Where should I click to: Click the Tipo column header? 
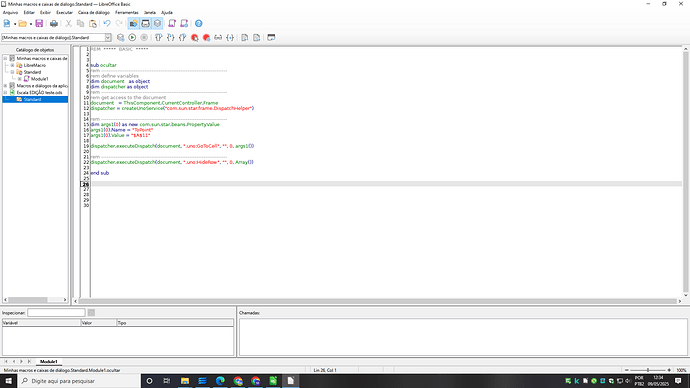coord(175,323)
